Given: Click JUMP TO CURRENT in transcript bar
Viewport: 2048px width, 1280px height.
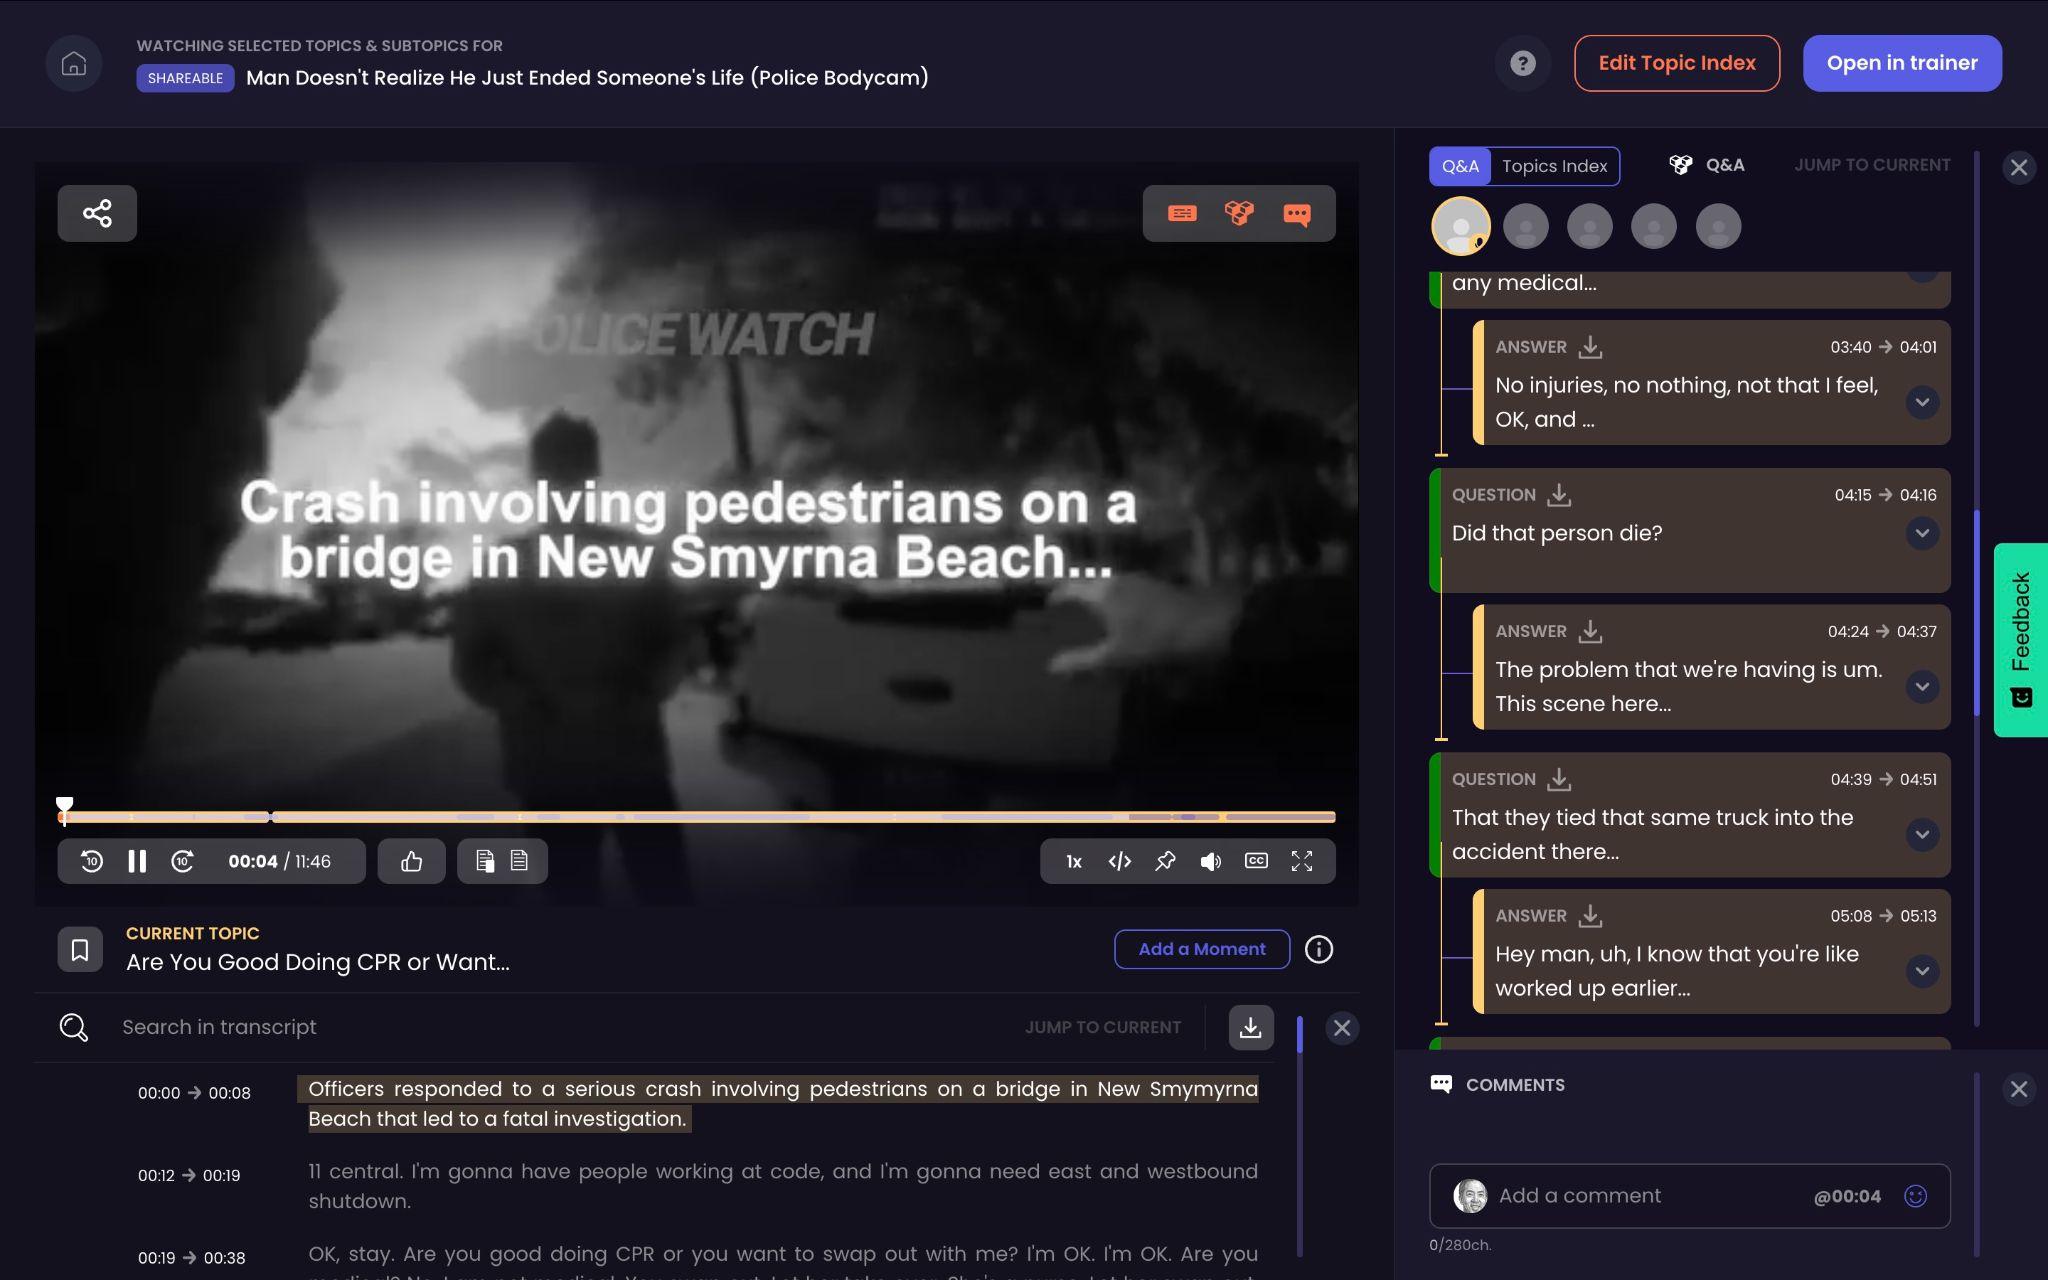Looking at the screenshot, I should coord(1103,1027).
